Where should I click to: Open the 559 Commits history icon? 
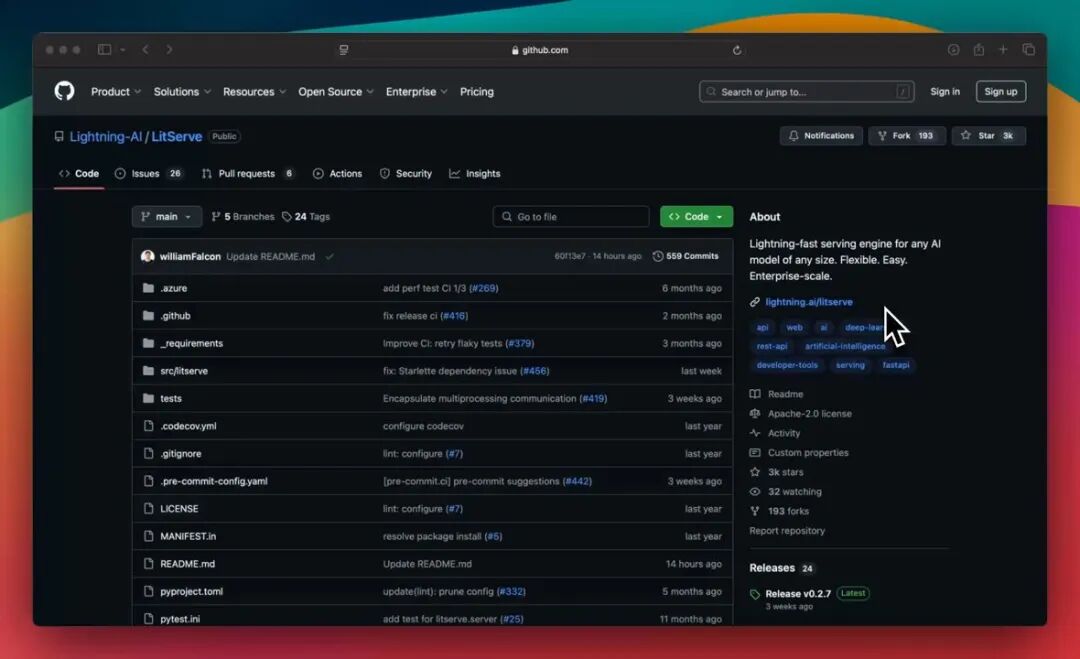(x=658, y=256)
